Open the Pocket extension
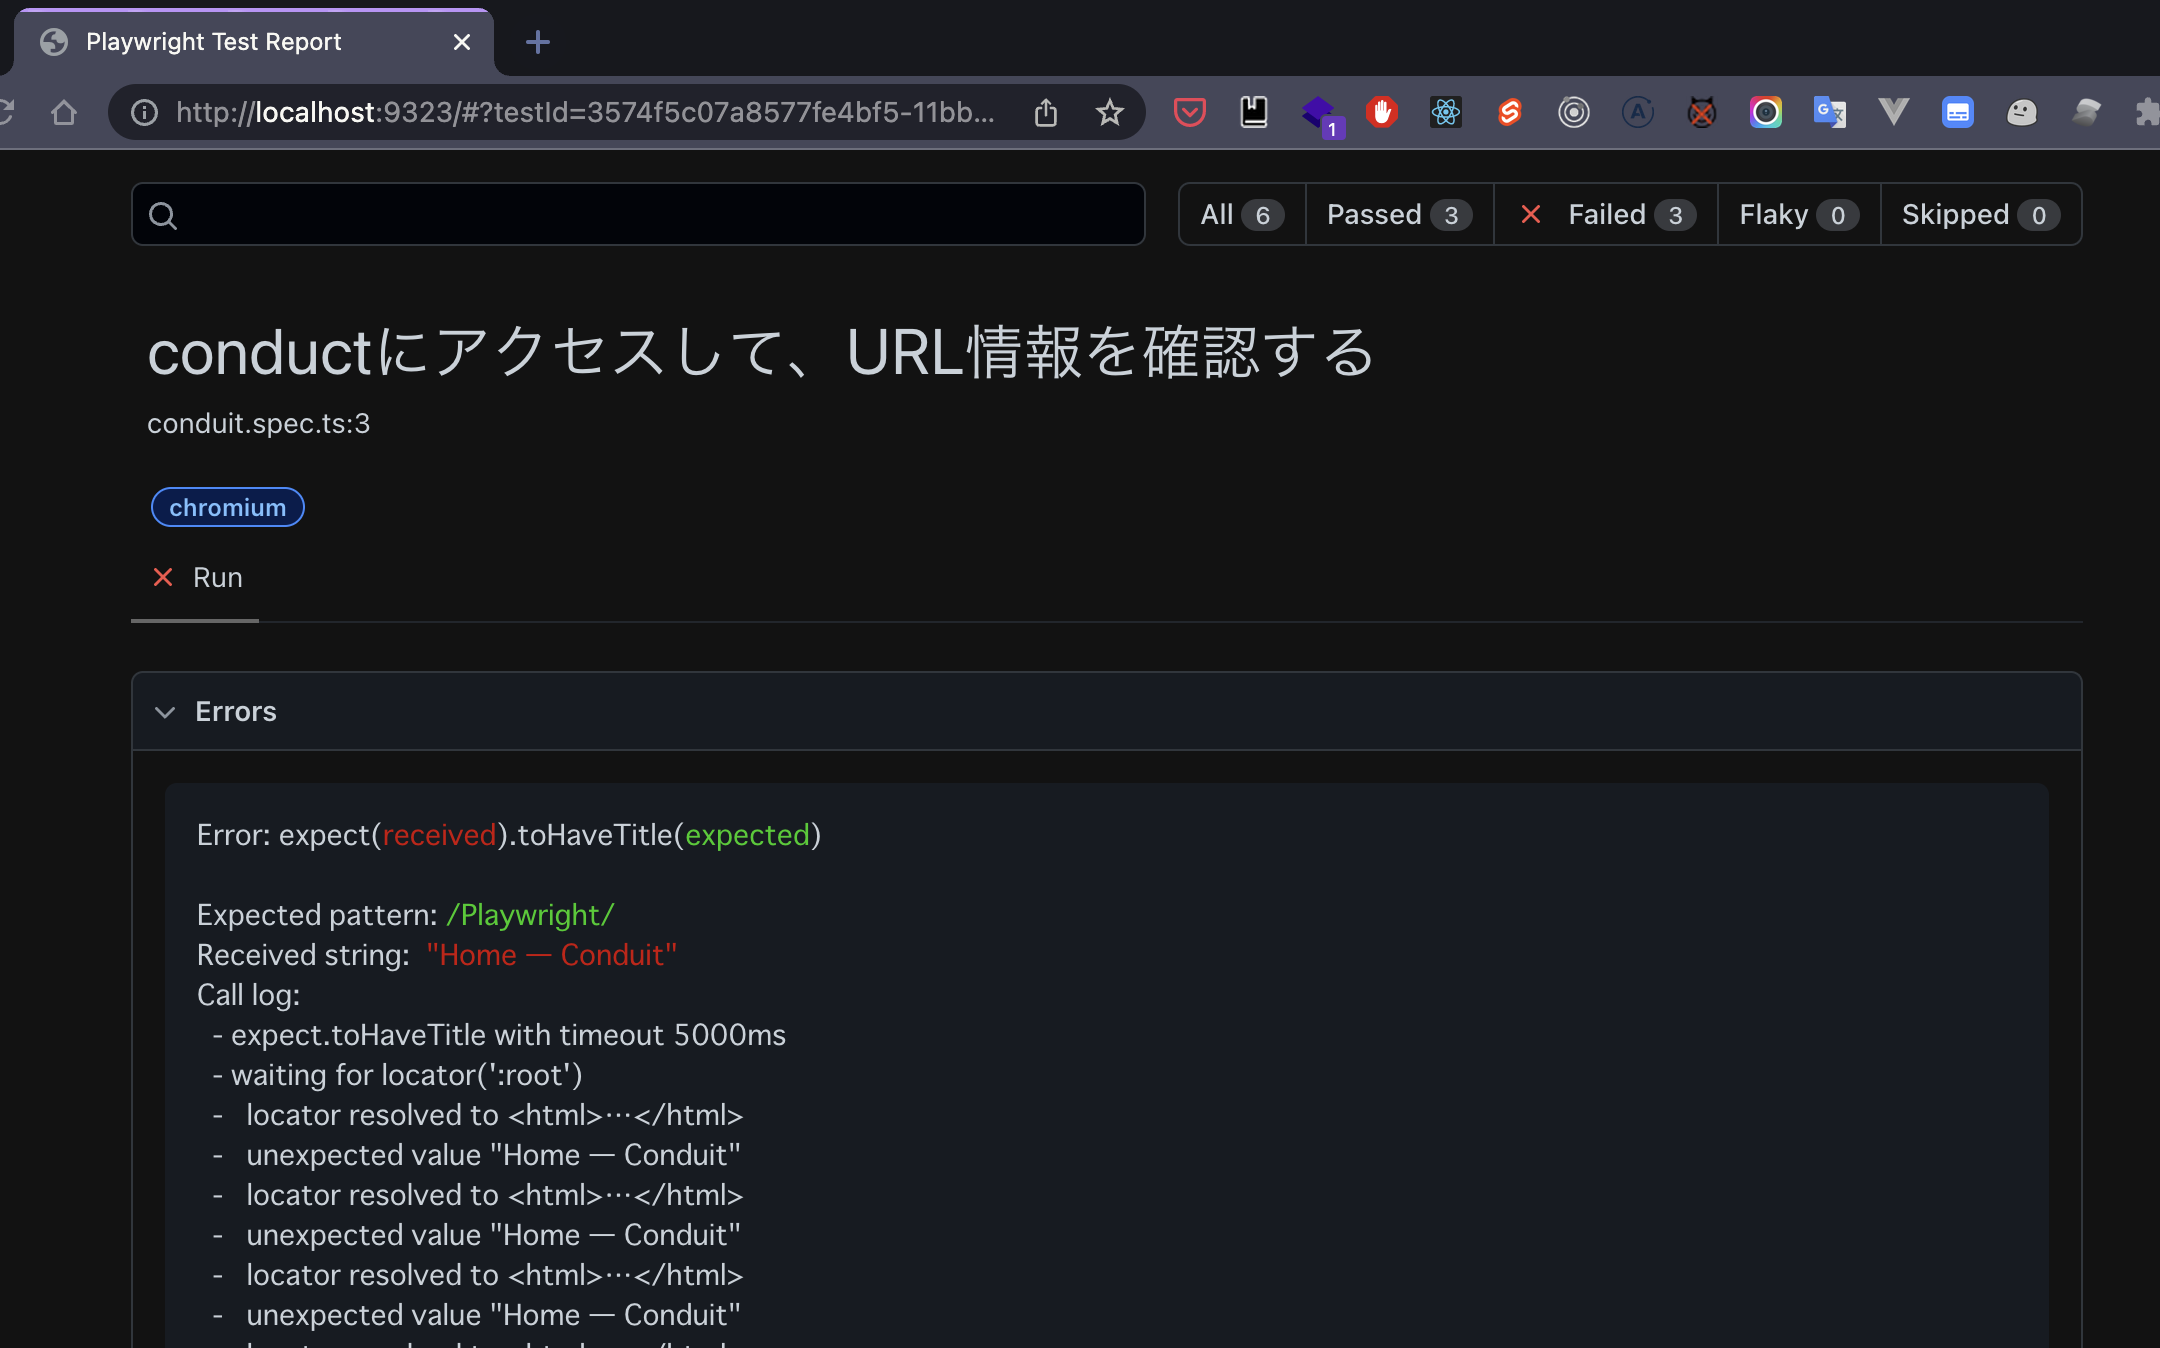2160x1348 pixels. (x=1189, y=112)
